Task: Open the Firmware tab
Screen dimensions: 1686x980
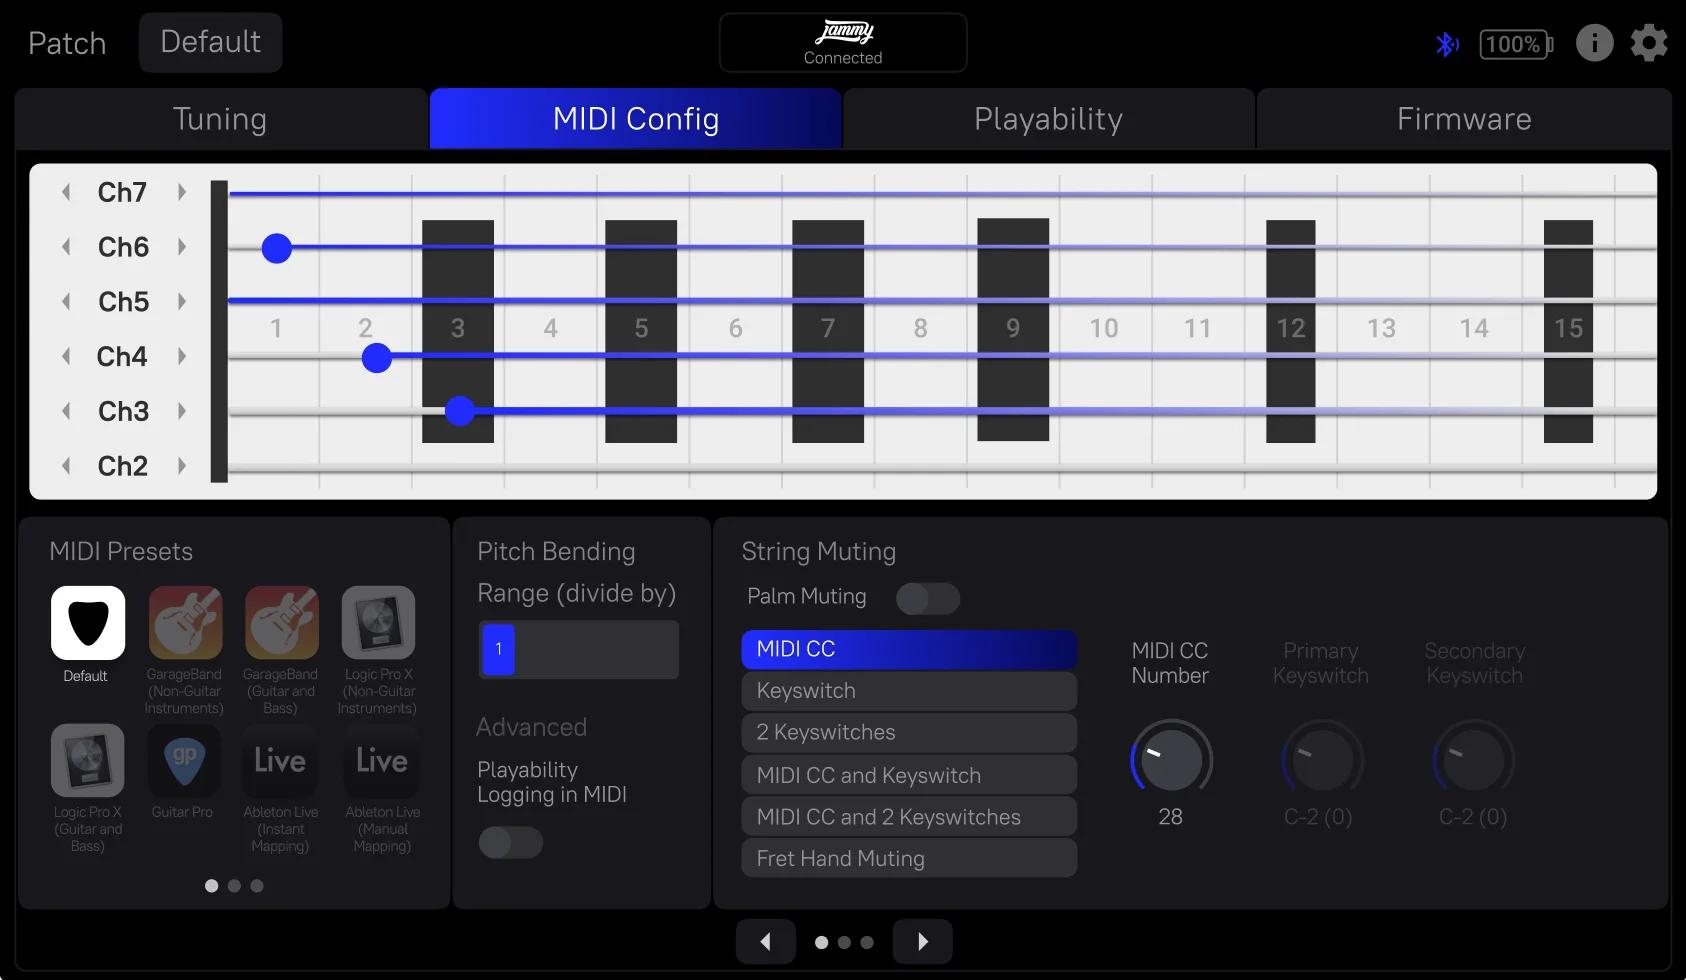Action: tap(1464, 119)
